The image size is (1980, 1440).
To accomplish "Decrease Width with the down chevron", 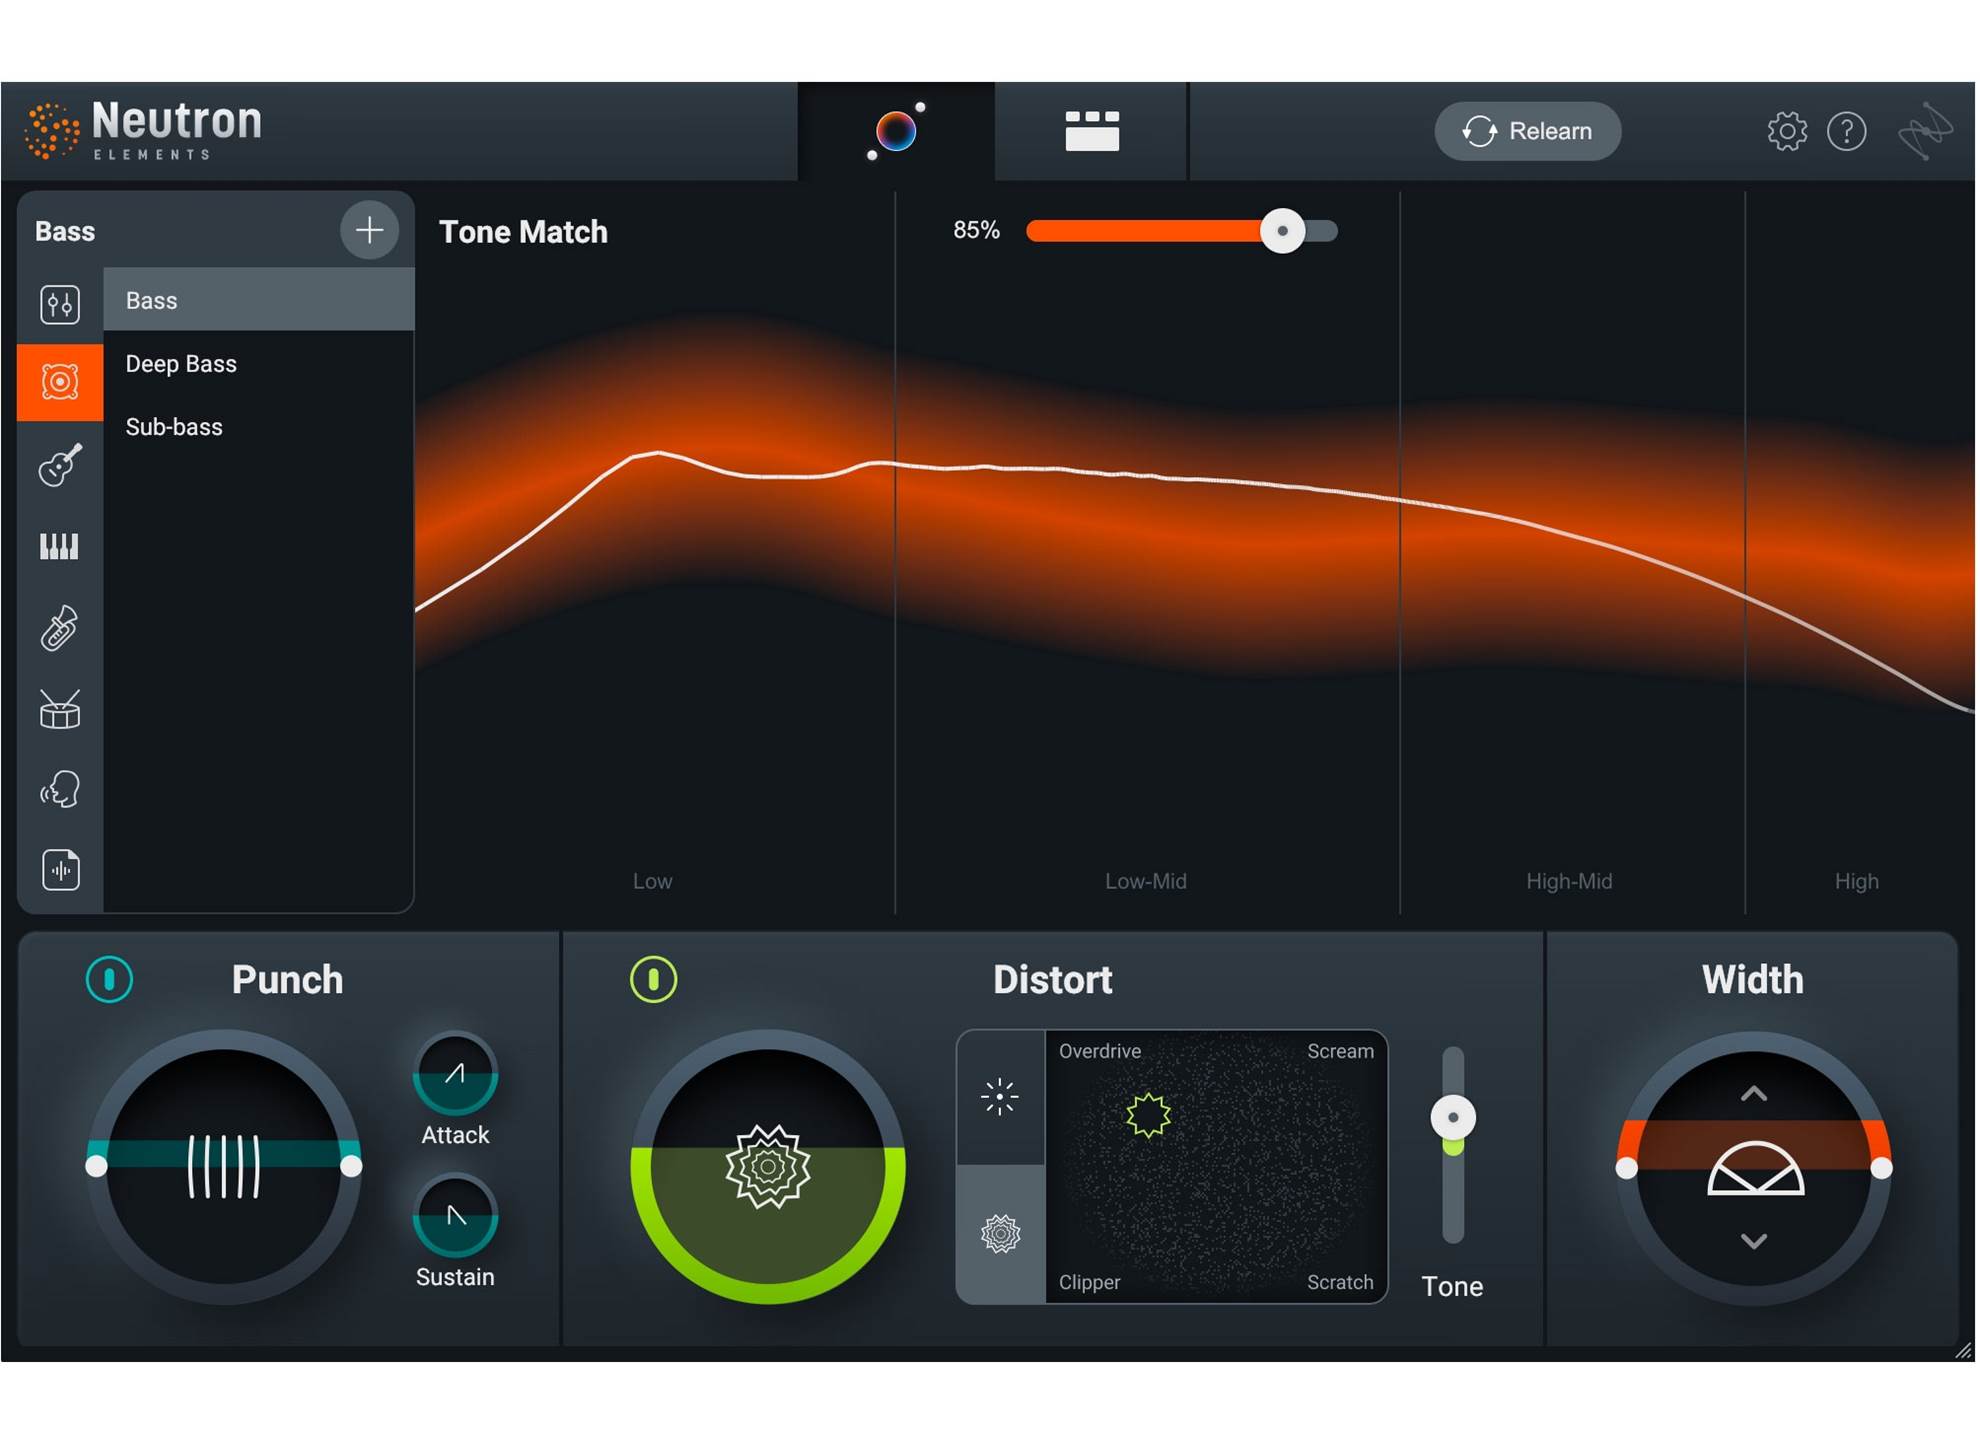I will coord(1753,1241).
